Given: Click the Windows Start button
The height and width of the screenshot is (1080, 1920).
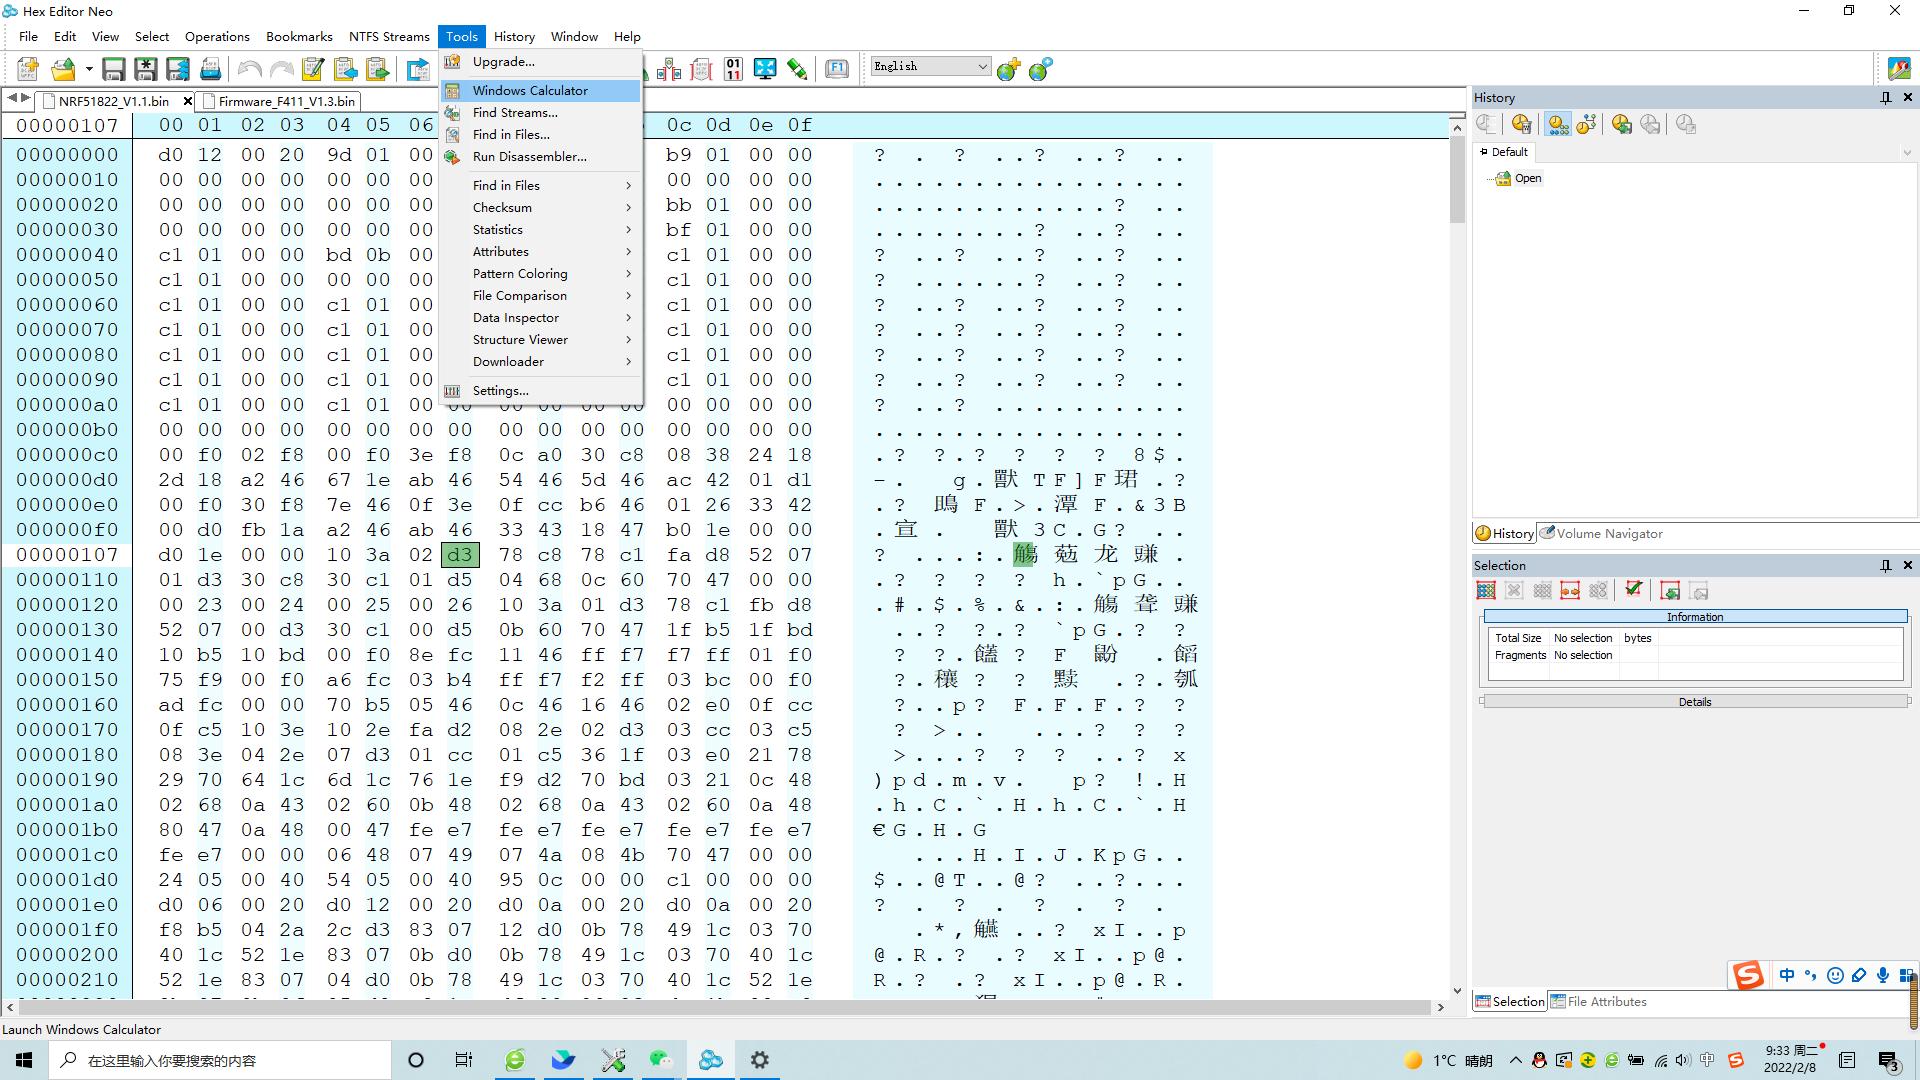Looking at the screenshot, I should pos(24,1060).
